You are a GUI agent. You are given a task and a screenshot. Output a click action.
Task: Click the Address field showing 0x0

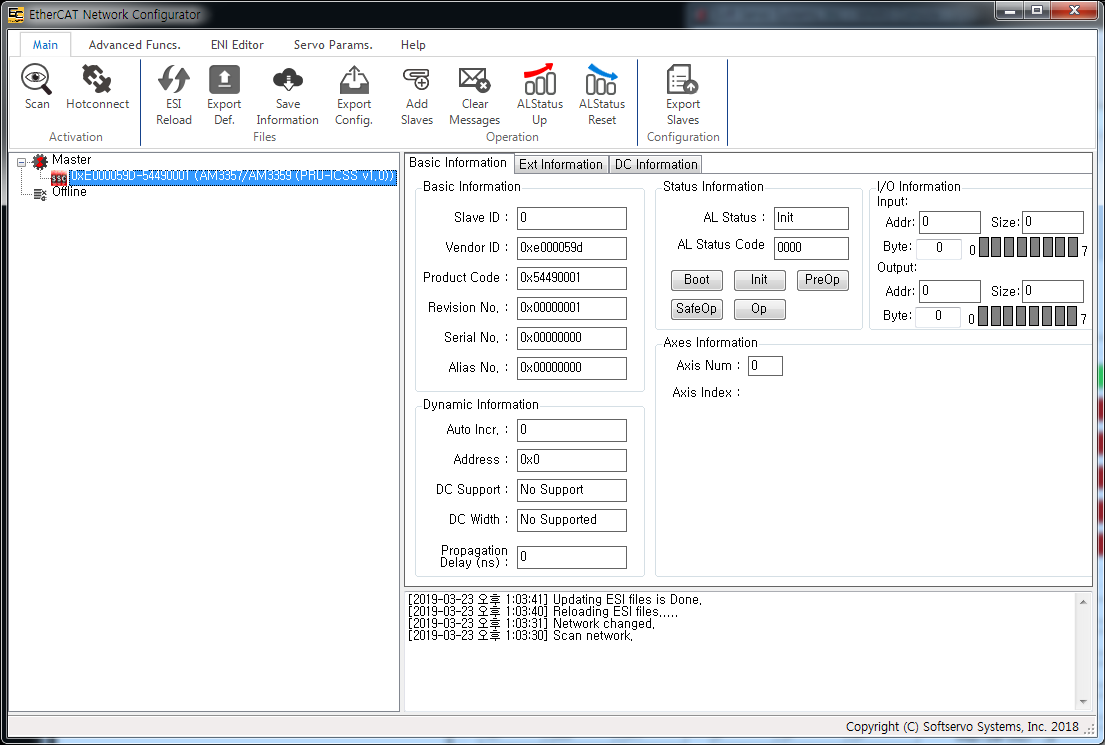point(572,460)
